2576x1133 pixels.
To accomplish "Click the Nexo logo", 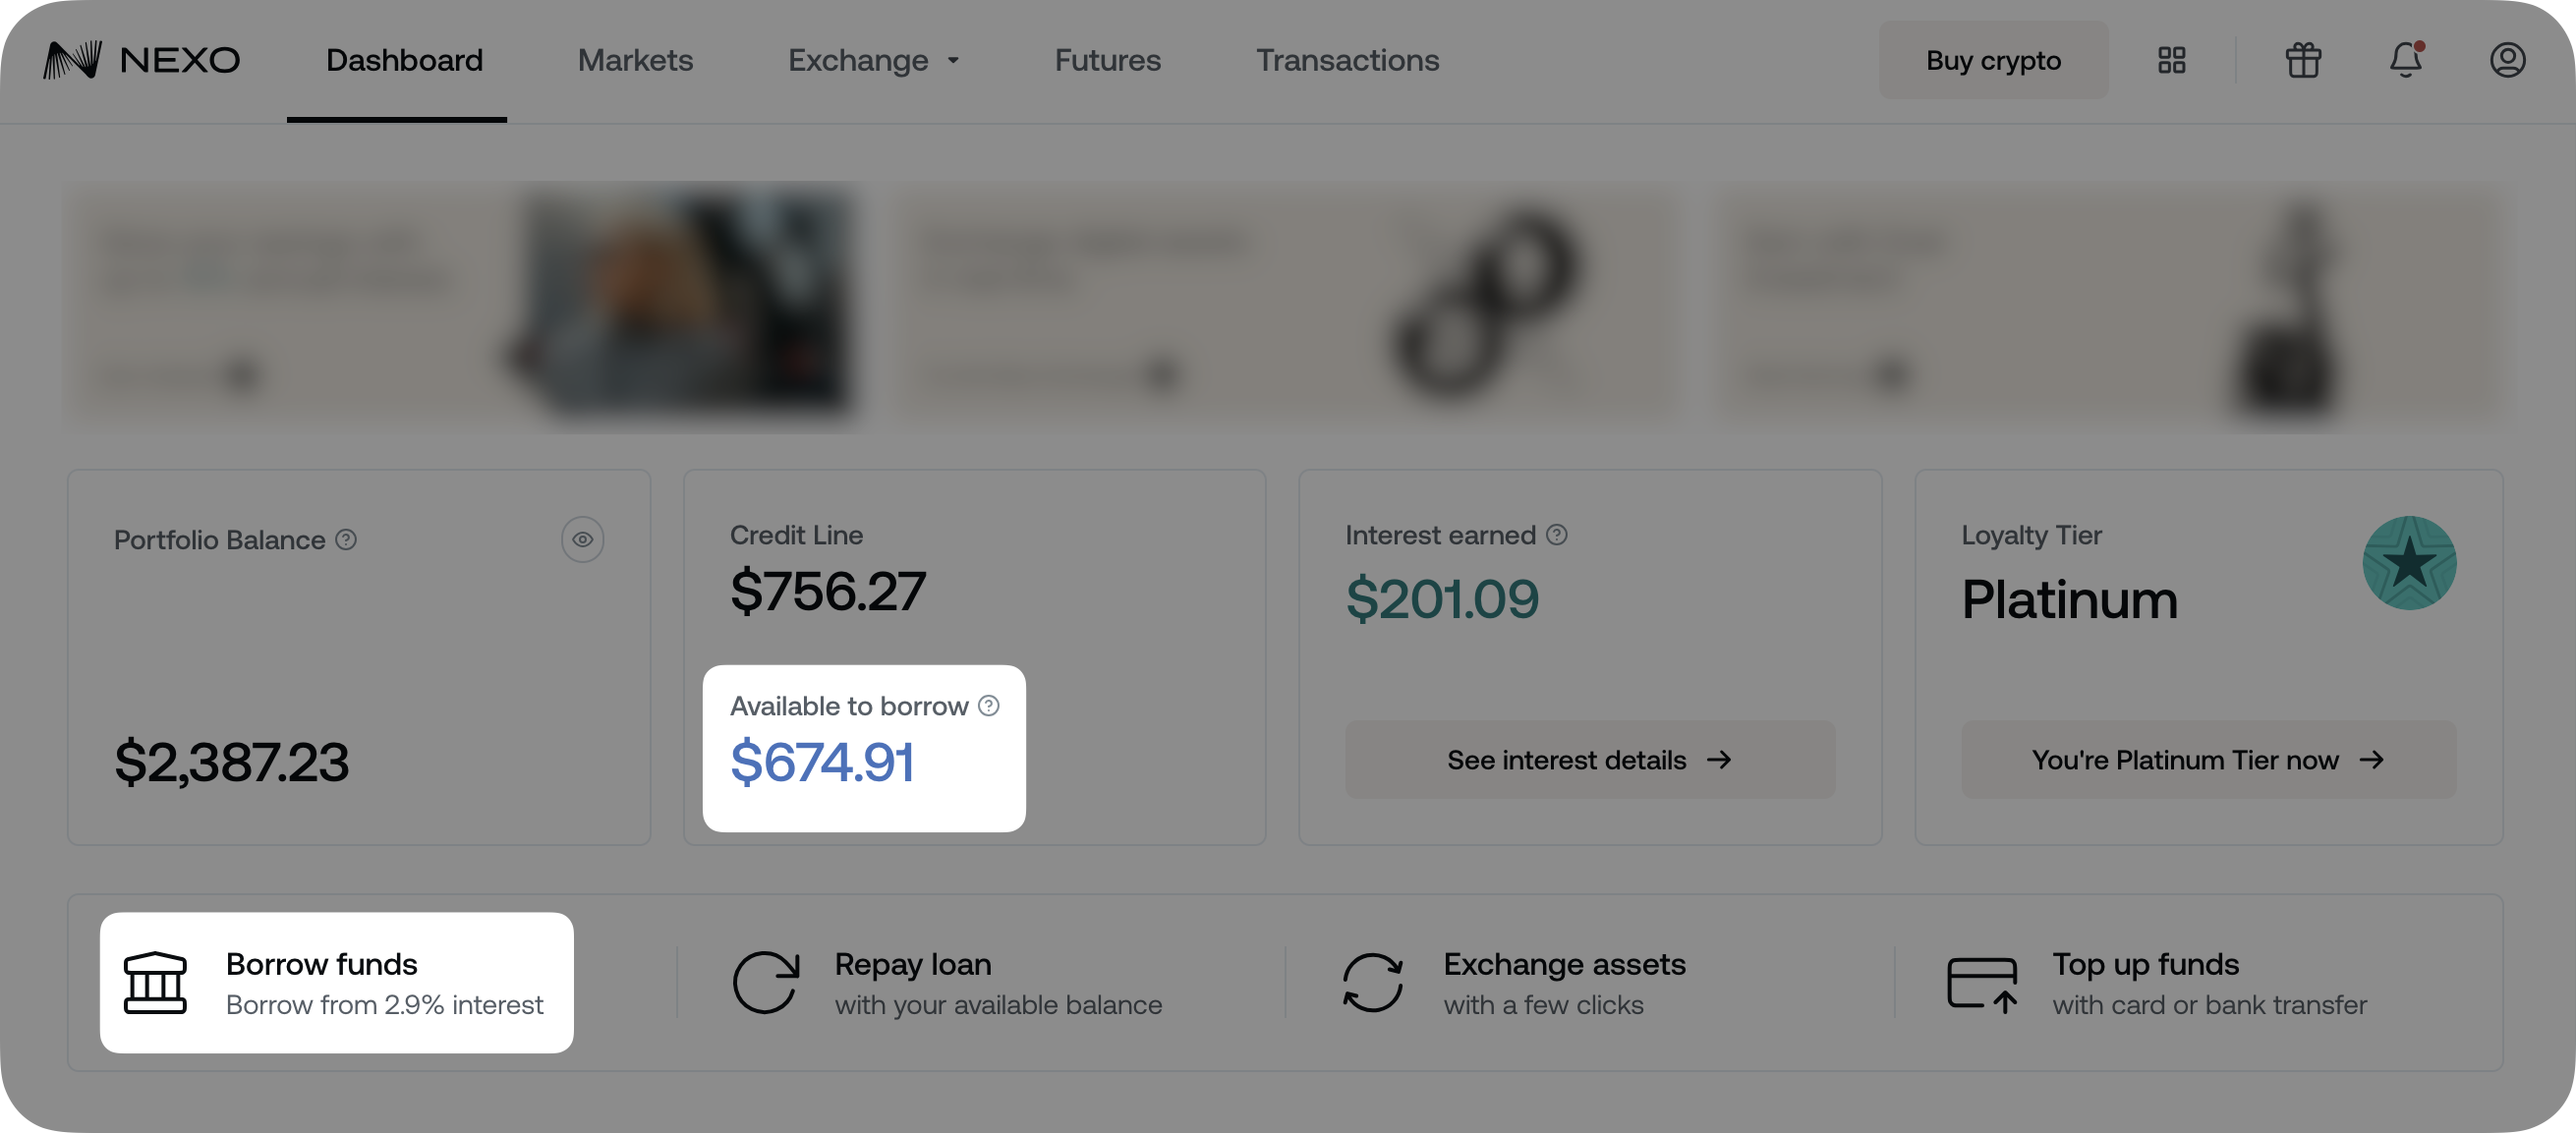I will (142, 61).
